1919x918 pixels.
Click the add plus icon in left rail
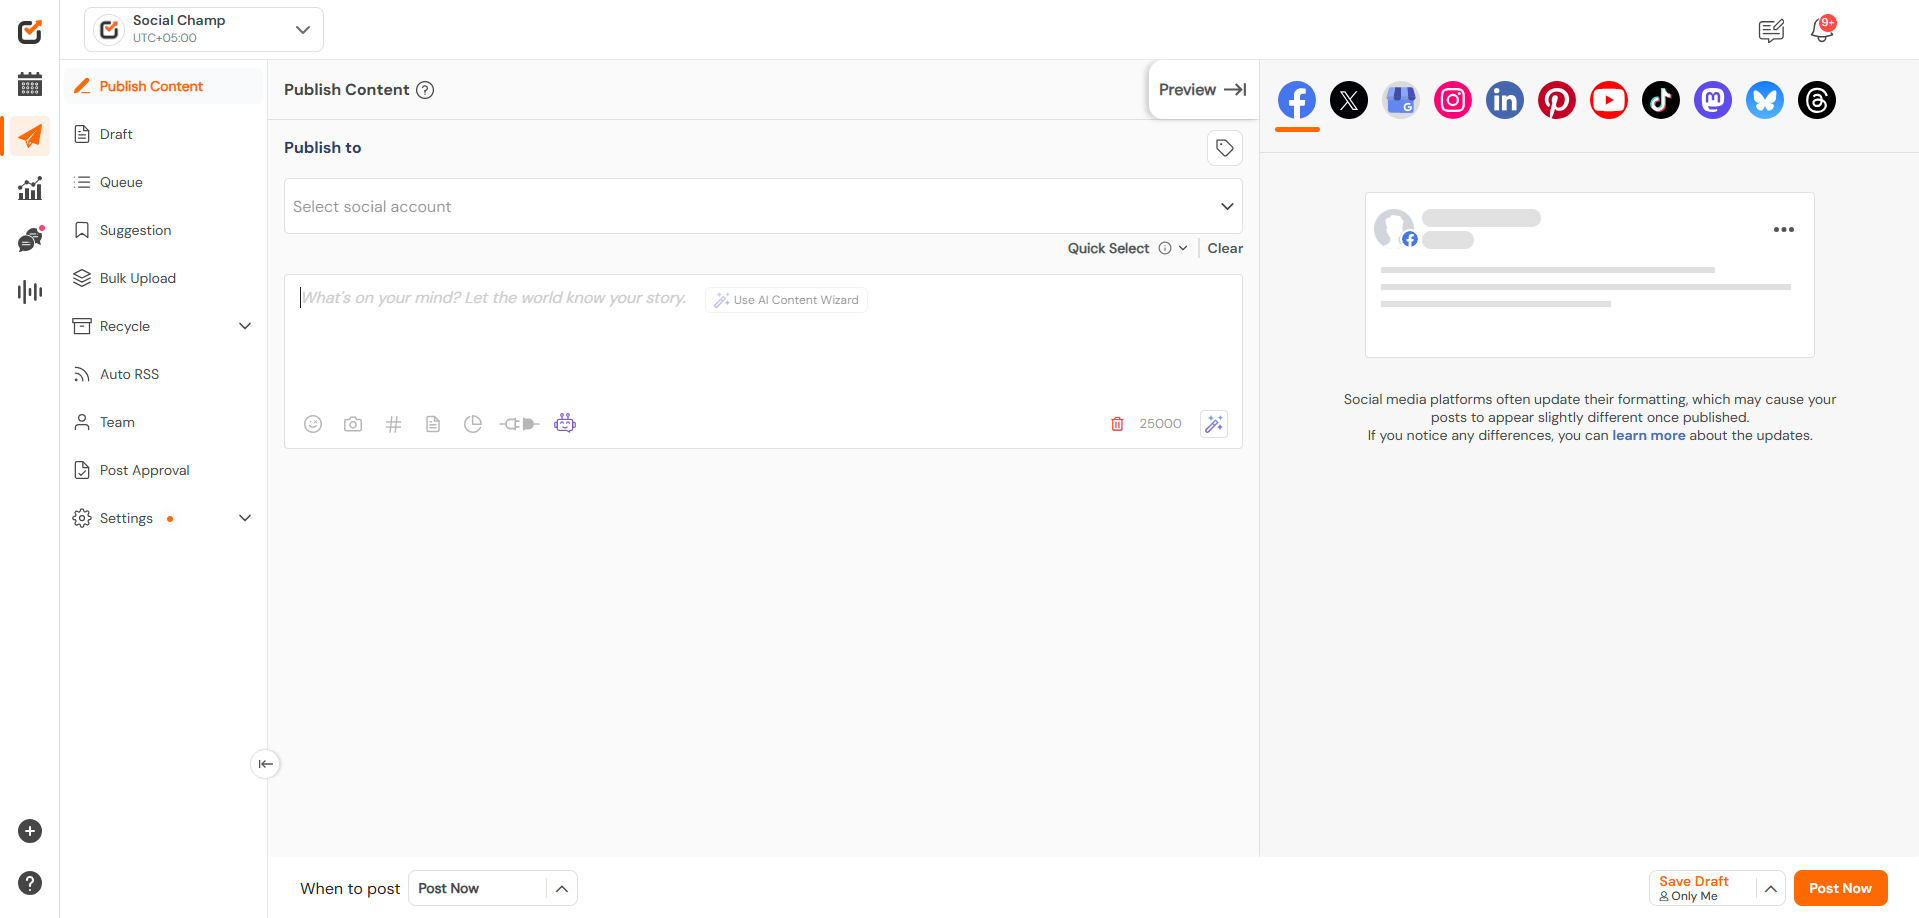tap(30, 831)
